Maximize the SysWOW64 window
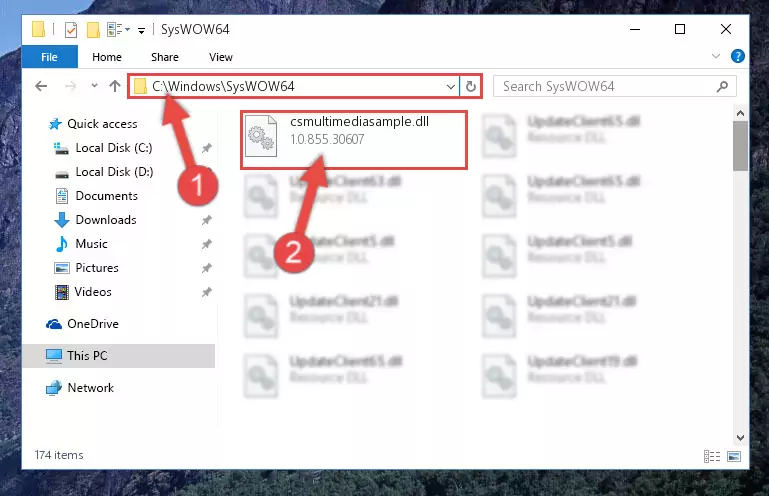The image size is (769, 496). pyautogui.click(x=680, y=29)
